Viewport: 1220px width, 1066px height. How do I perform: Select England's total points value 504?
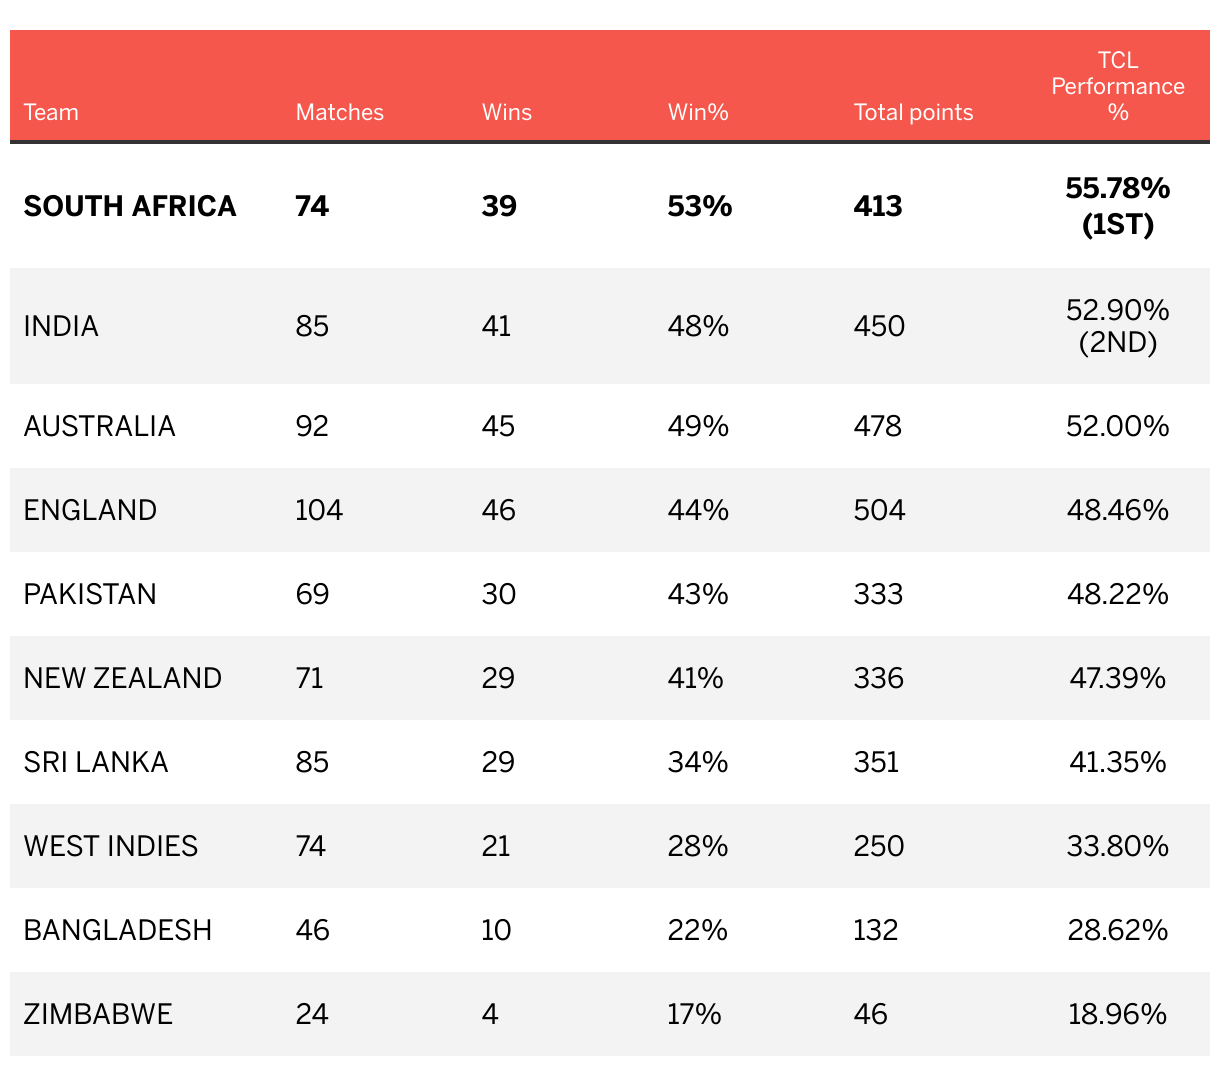[879, 510]
